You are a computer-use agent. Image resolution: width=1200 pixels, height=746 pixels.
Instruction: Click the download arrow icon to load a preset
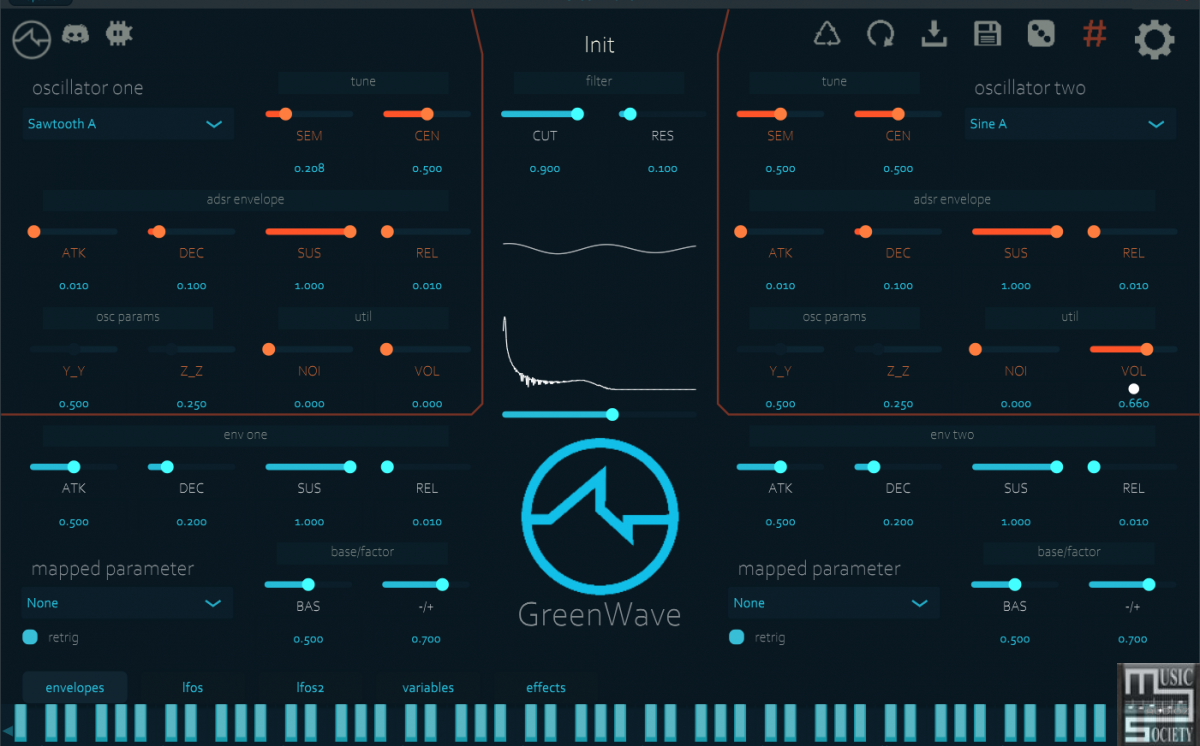(x=934, y=35)
